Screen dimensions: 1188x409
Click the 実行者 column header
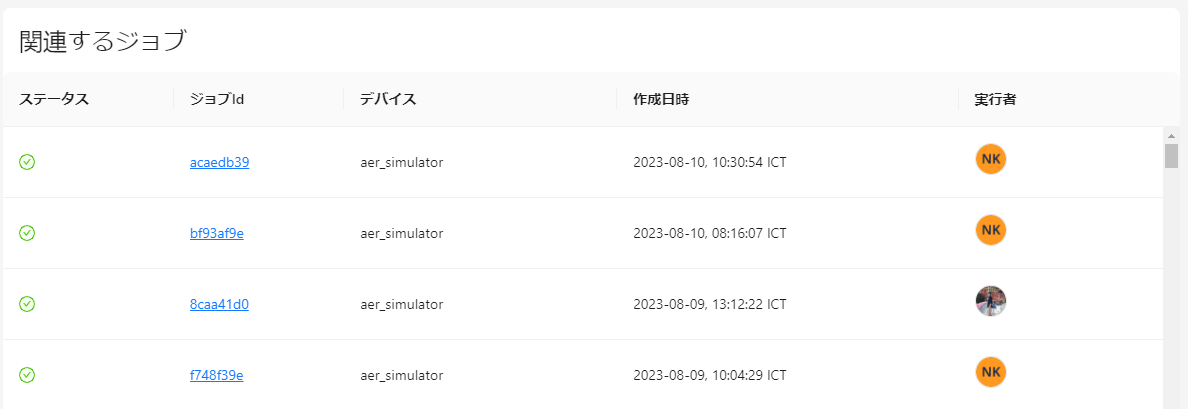click(x=995, y=99)
